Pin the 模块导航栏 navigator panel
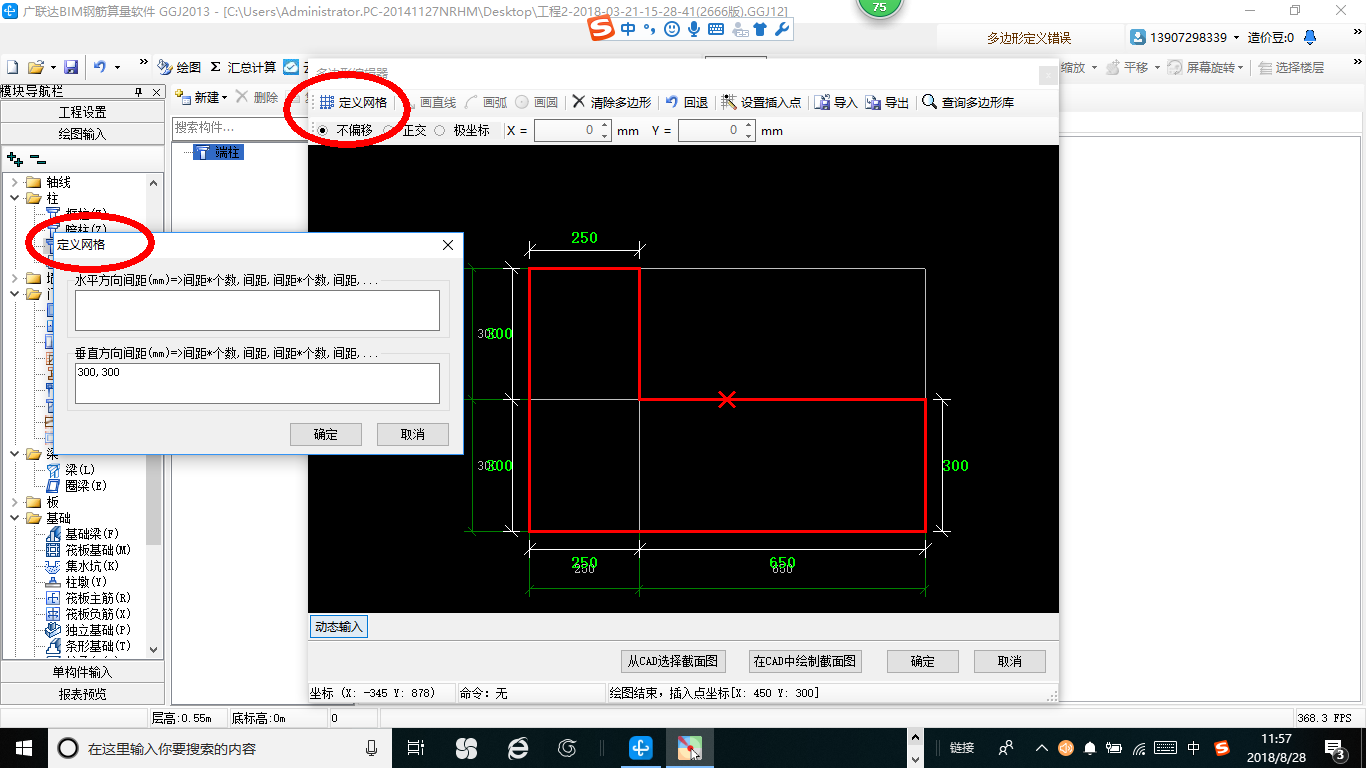This screenshot has height=768, width=1366. (139, 92)
